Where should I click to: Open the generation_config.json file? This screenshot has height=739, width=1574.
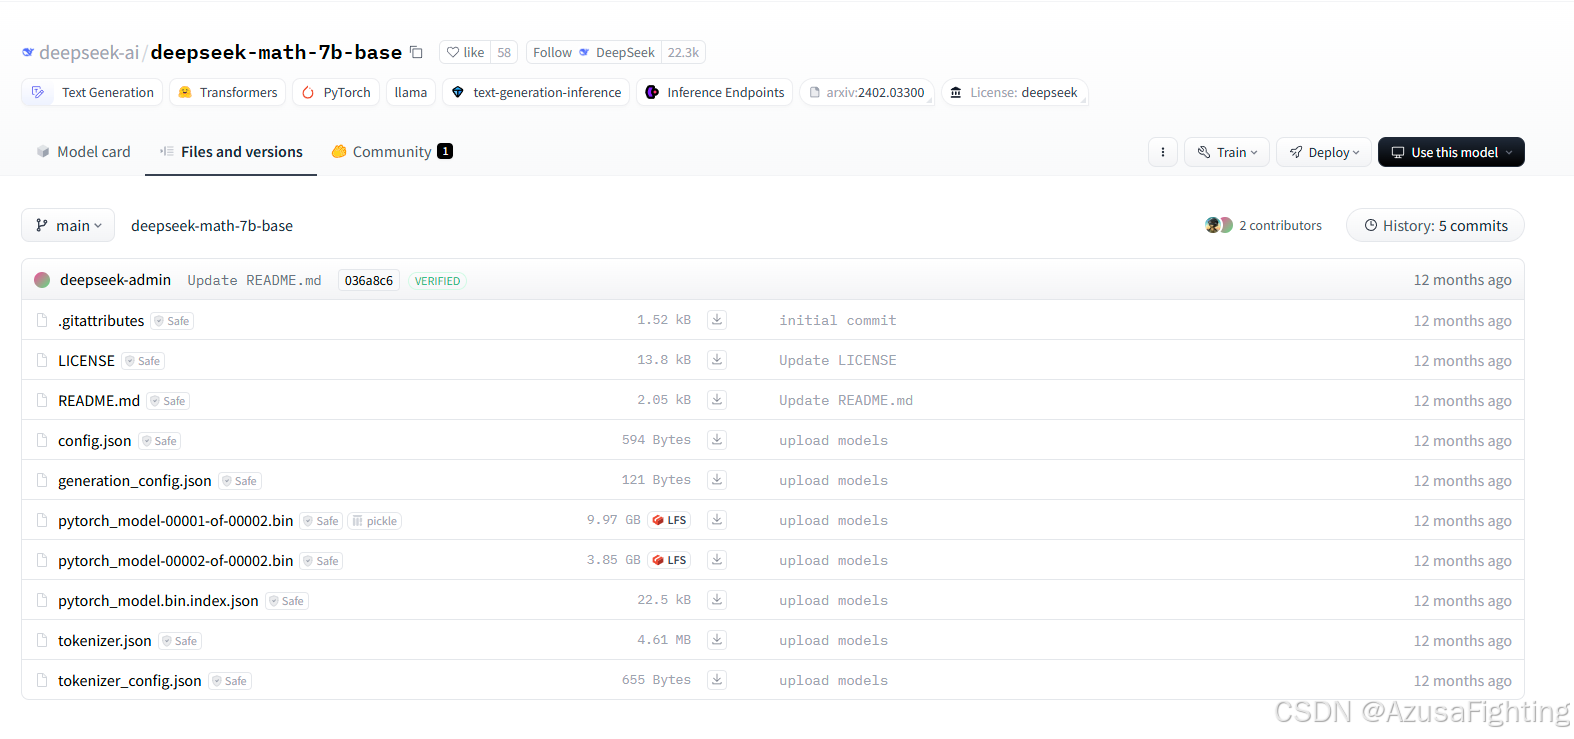pyautogui.click(x=135, y=480)
